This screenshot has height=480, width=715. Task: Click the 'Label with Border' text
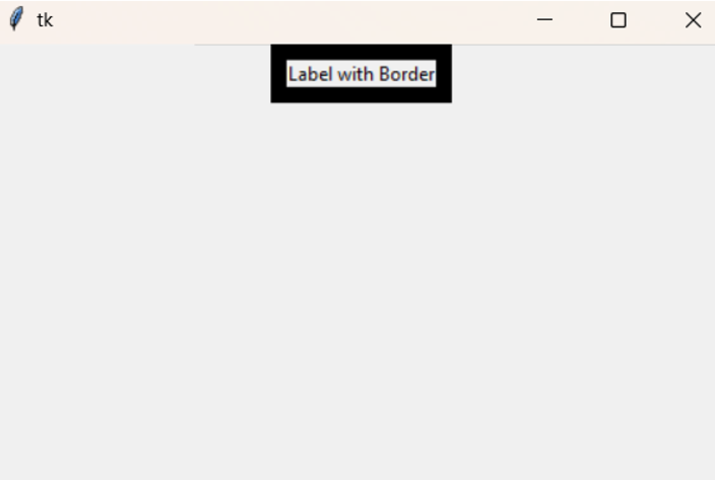pyautogui.click(x=361, y=74)
